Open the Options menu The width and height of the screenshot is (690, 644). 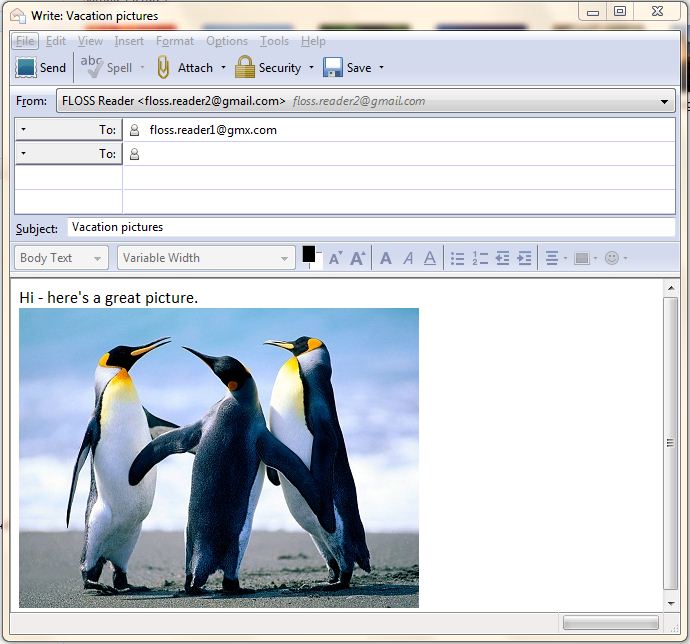(227, 41)
